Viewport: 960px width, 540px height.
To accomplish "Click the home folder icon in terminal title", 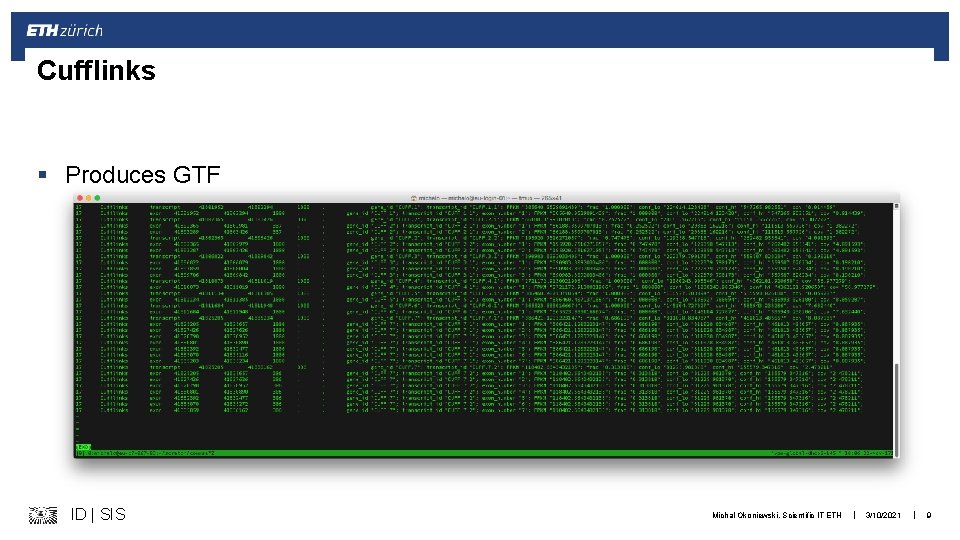I will 414,198.
